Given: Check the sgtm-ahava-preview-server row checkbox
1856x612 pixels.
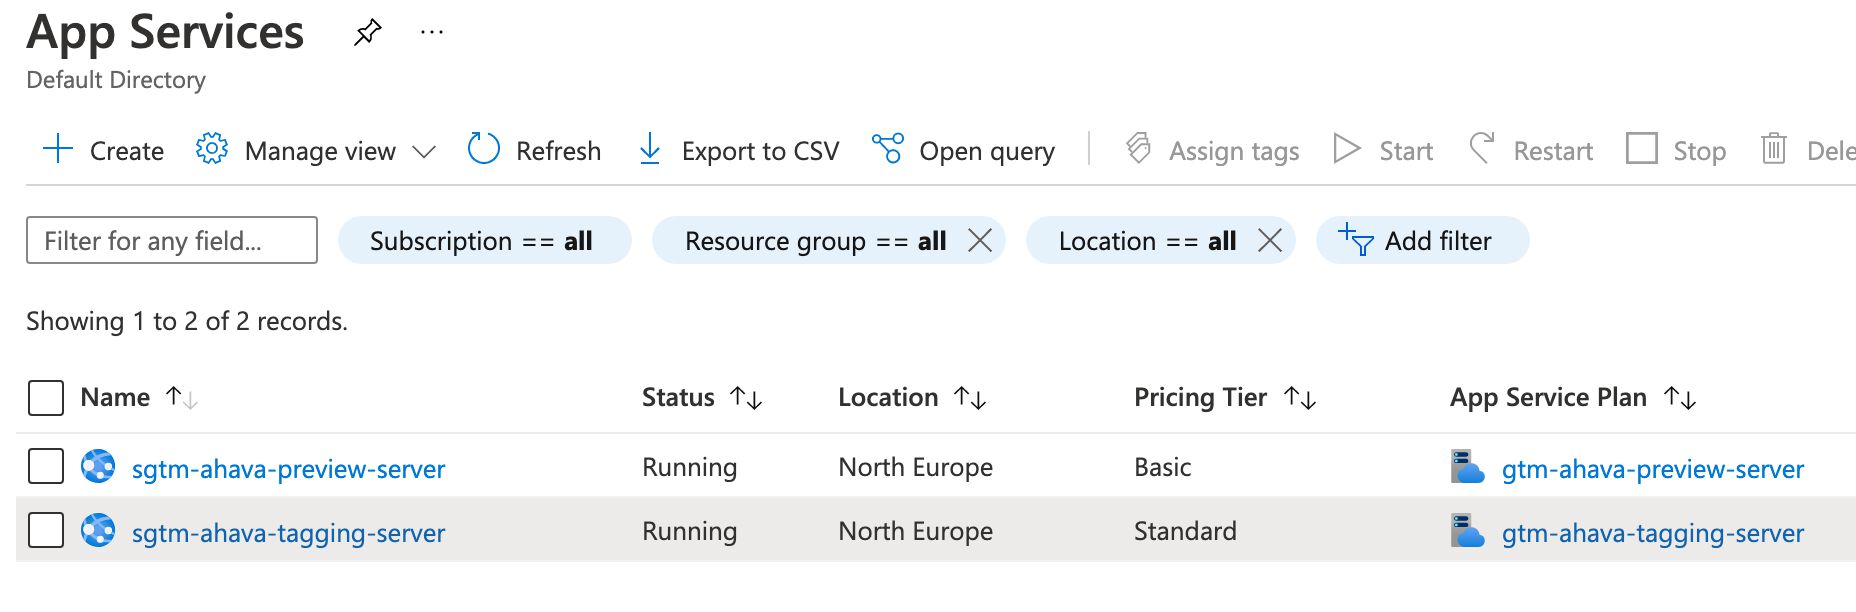Looking at the screenshot, I should click(x=46, y=466).
